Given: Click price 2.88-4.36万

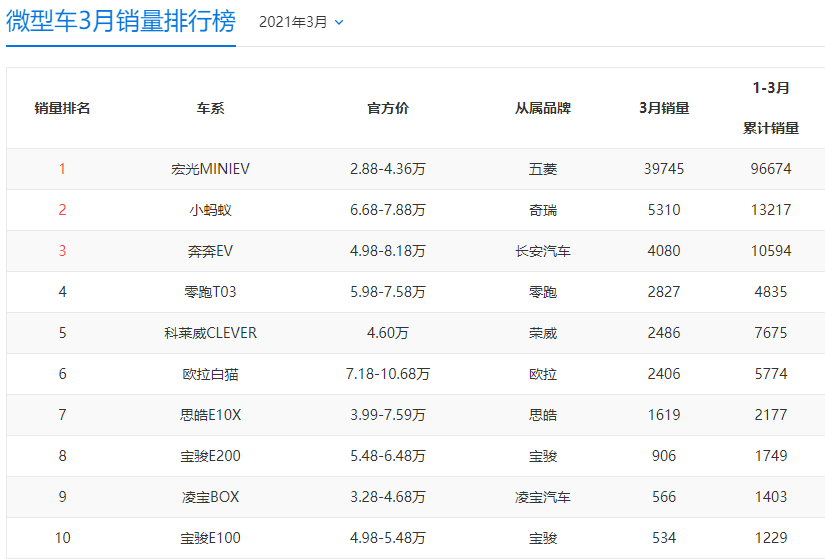Looking at the screenshot, I should tap(388, 169).
